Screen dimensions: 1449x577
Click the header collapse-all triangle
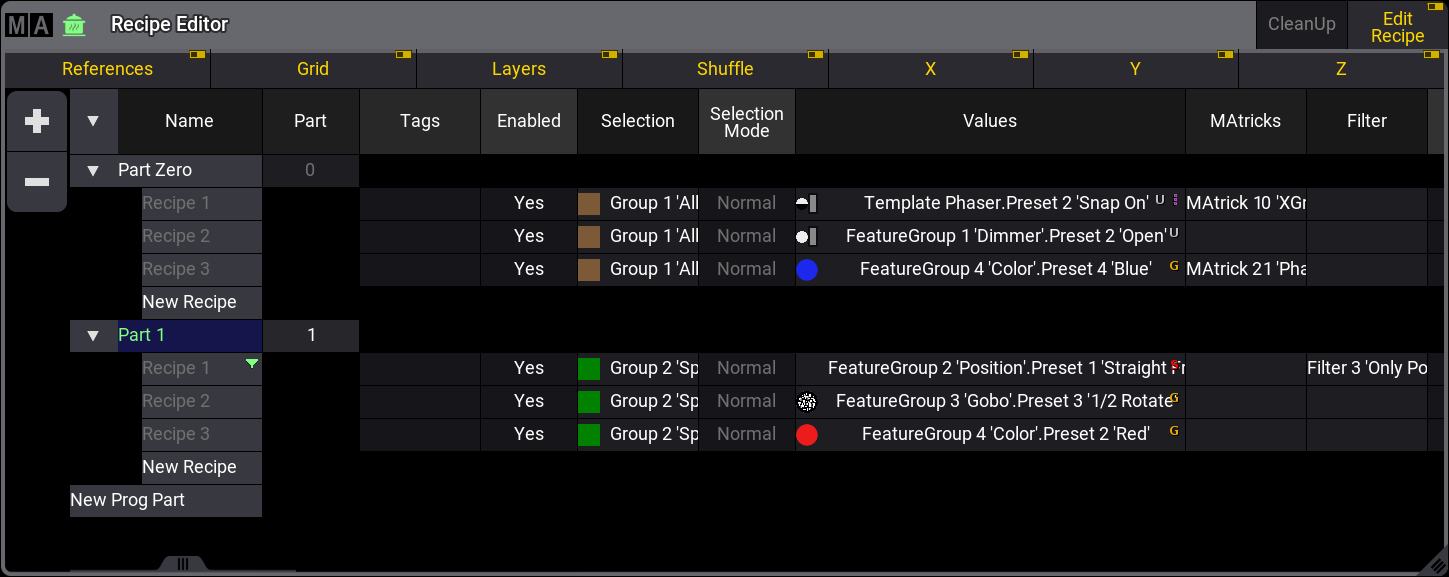[x=93, y=121]
